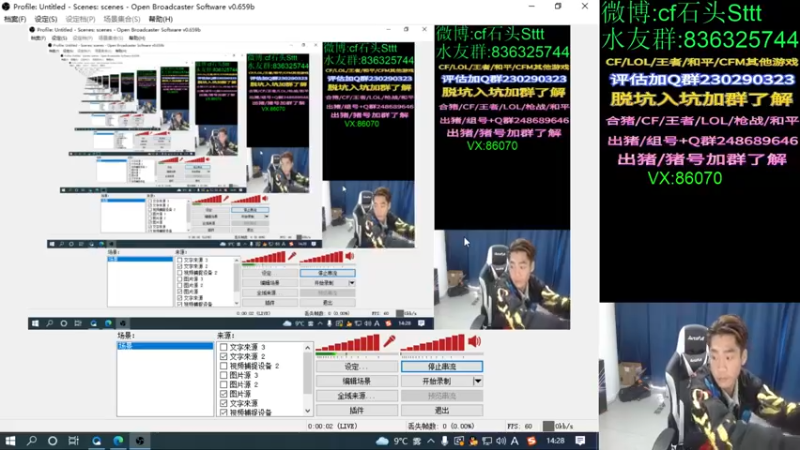Screen dimensions: 800x450
Task: Click the system tray microphone icon
Action: [445, 441]
